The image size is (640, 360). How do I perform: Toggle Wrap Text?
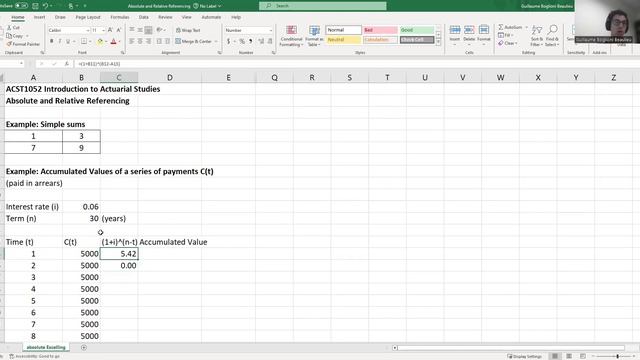[x=188, y=30]
